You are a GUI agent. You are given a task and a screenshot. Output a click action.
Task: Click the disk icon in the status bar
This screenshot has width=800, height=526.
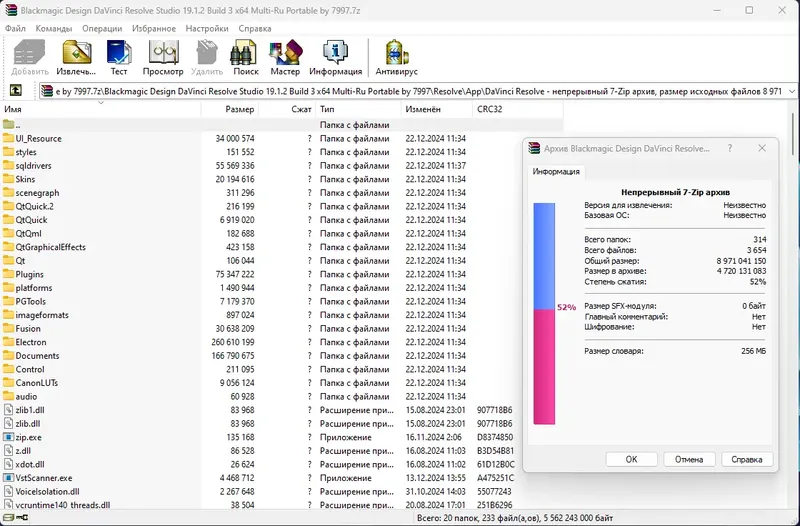pos(8,518)
